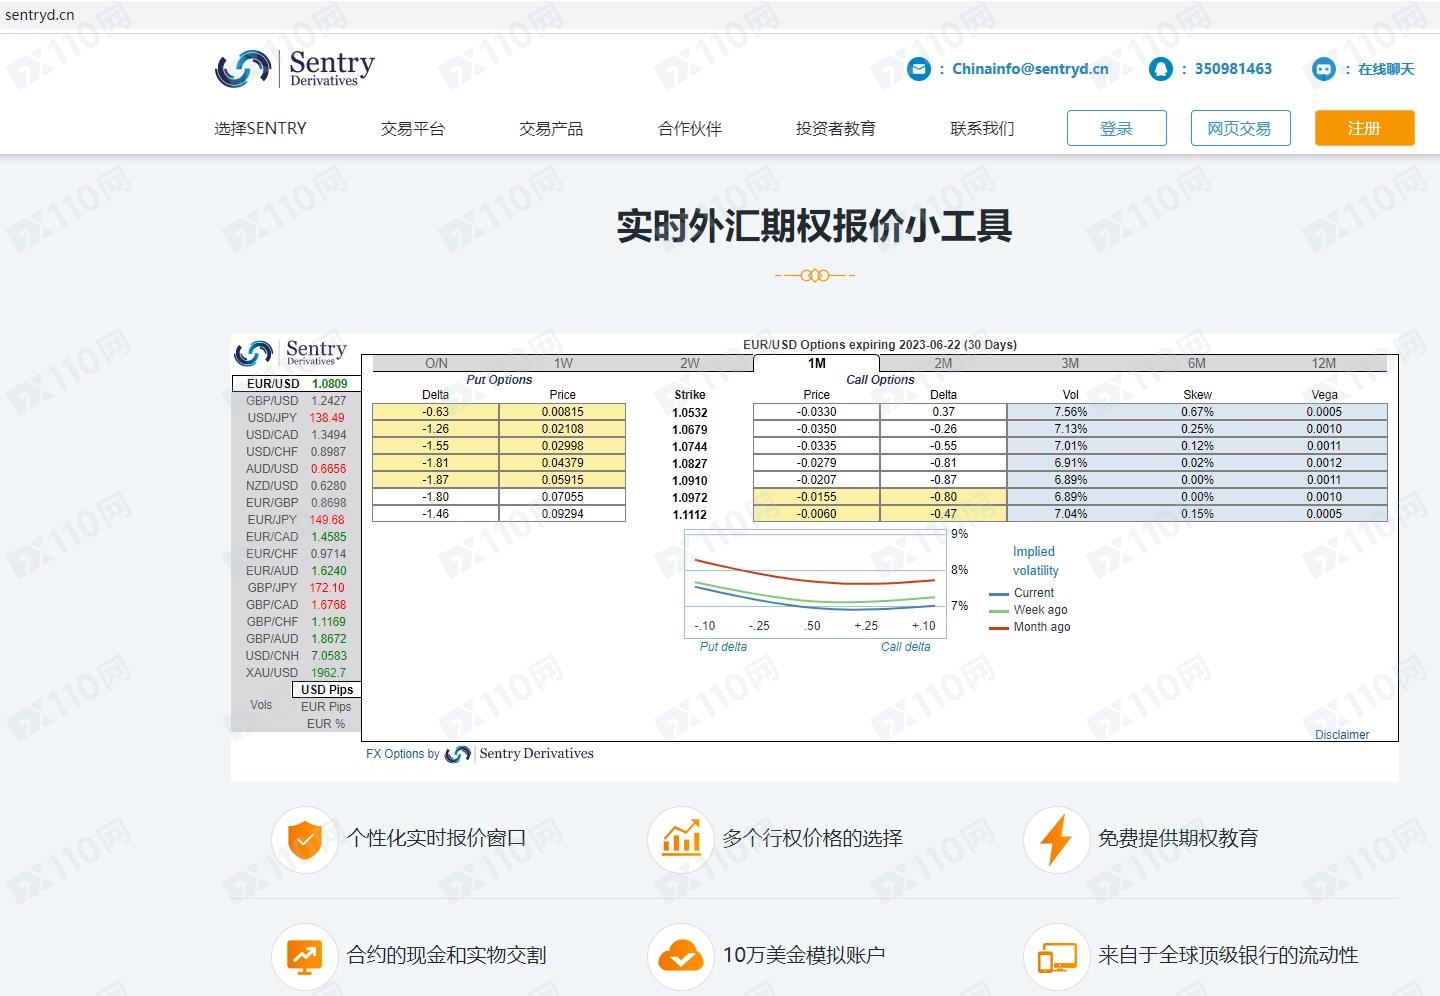Click the 登录 login button
Screen dimensions: 1440x996
point(1116,128)
